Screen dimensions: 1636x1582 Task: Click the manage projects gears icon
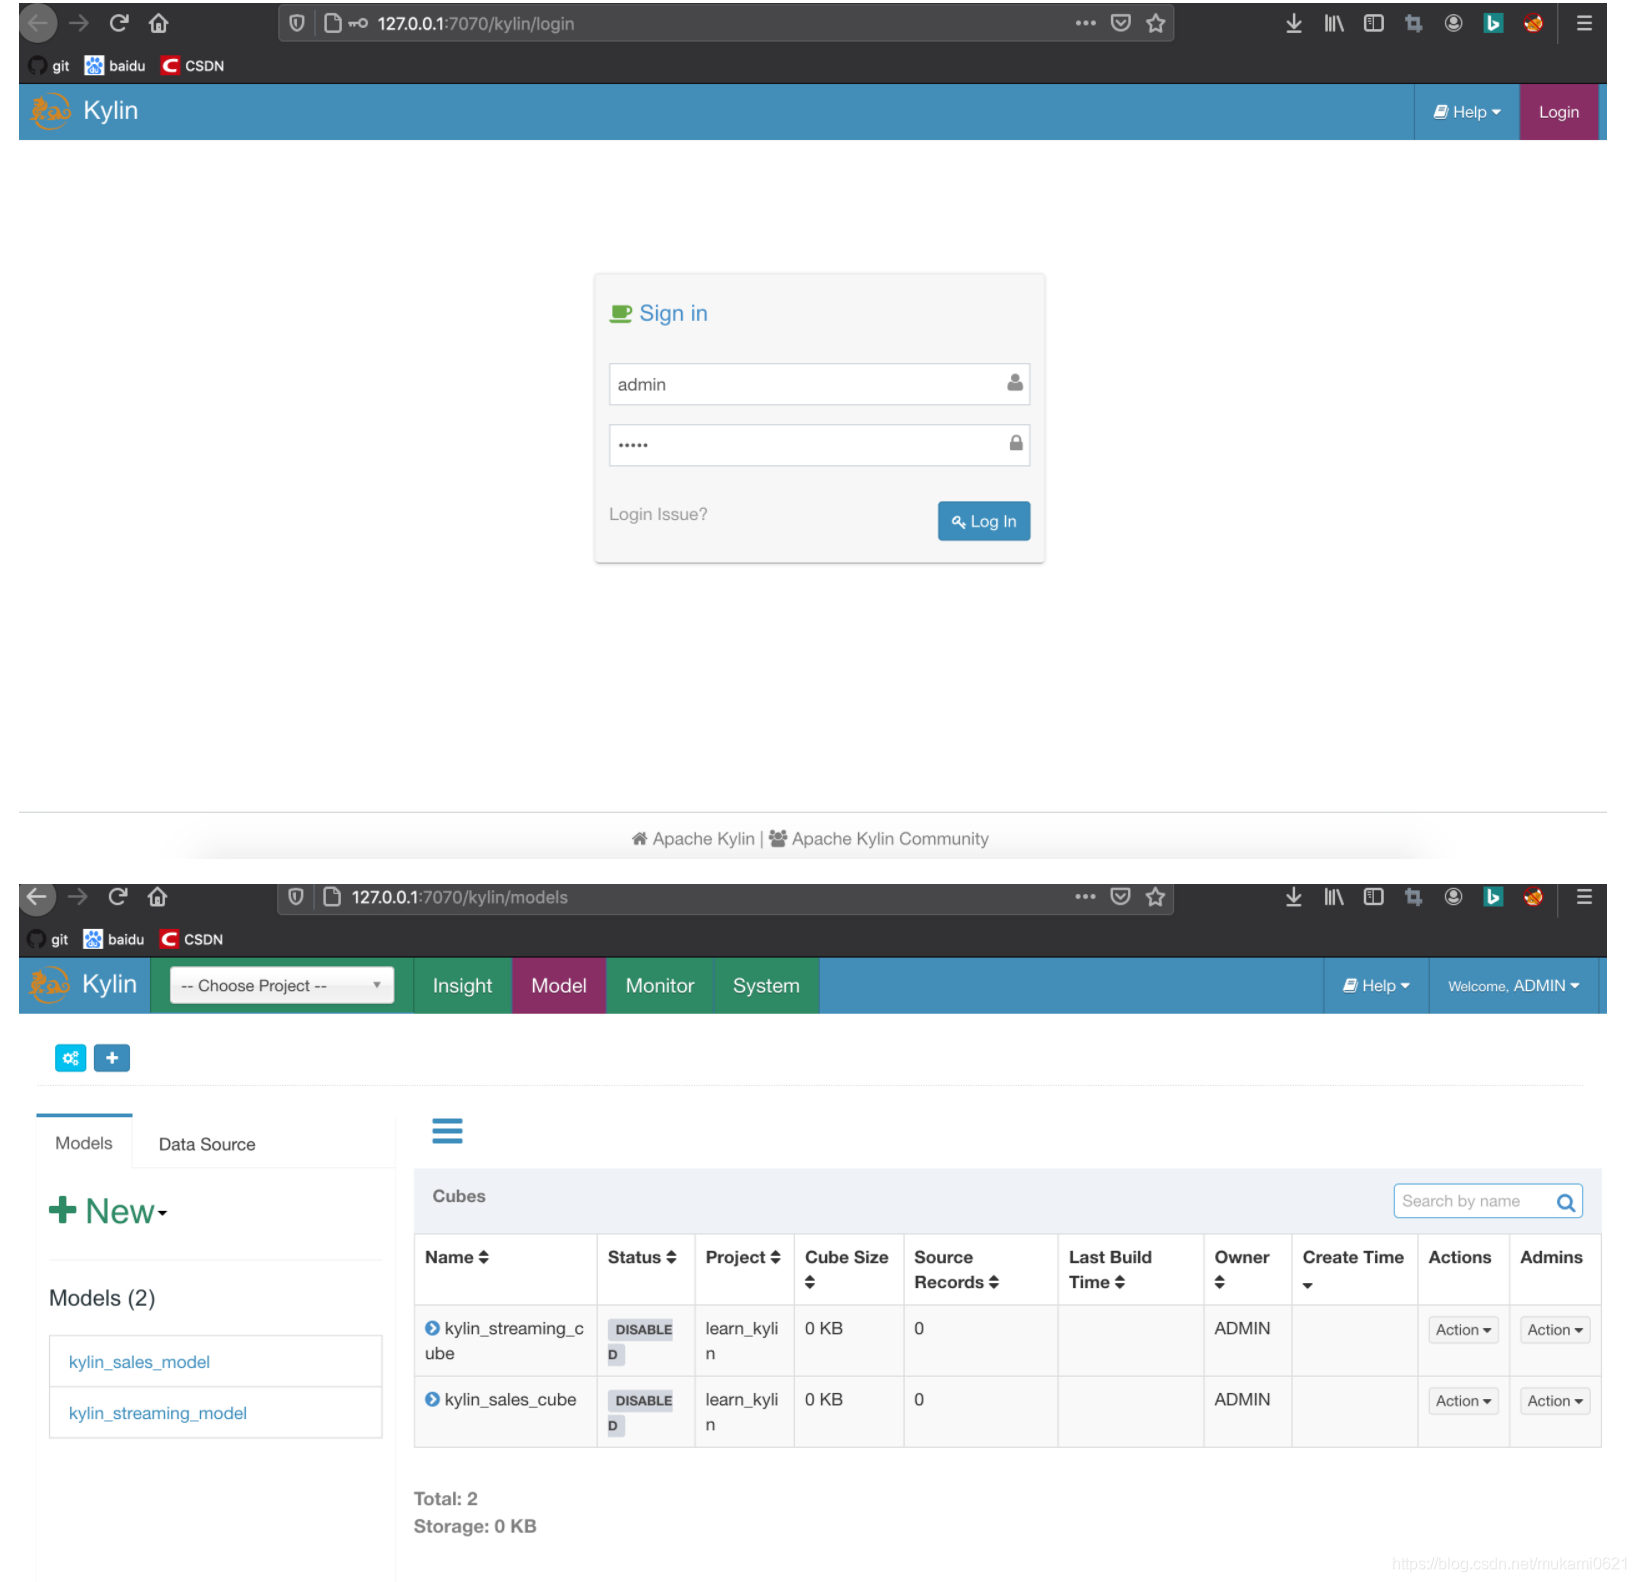[x=71, y=1058]
